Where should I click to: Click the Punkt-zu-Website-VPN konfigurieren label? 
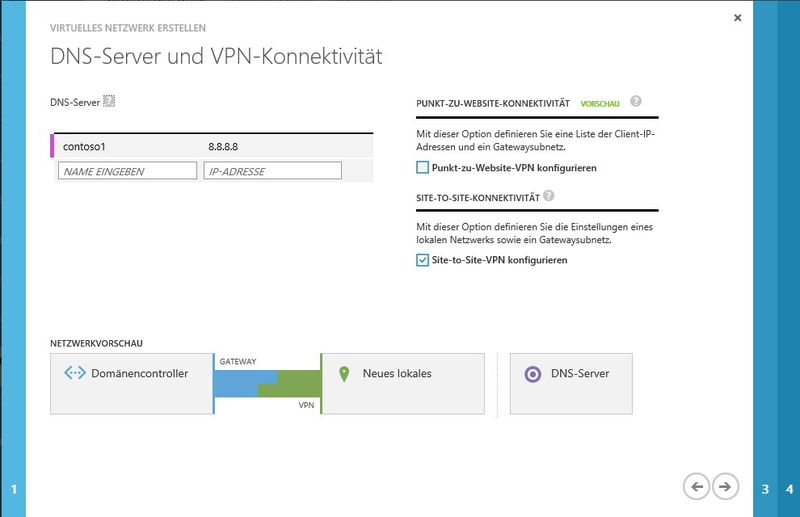[x=514, y=167]
